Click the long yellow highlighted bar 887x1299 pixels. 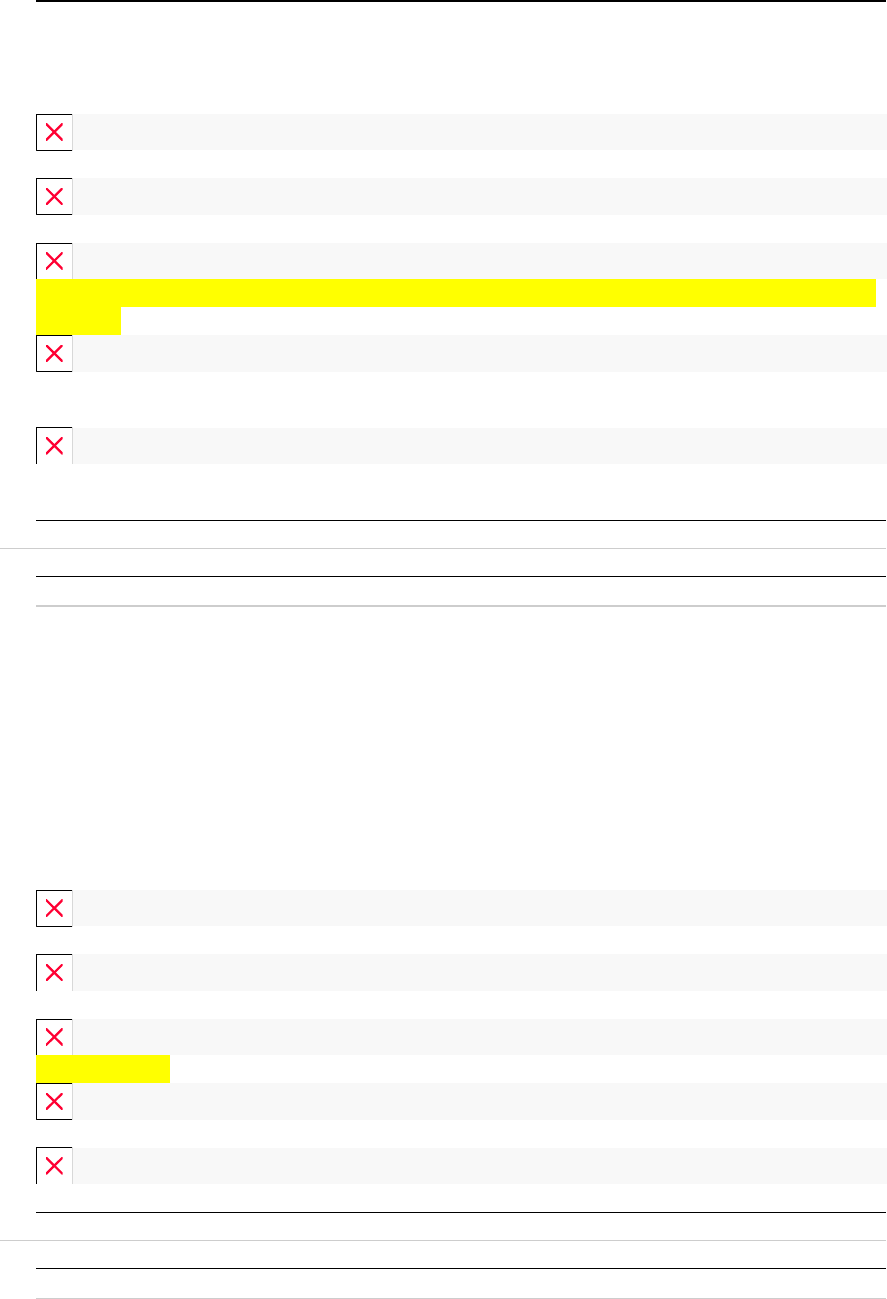455,293
